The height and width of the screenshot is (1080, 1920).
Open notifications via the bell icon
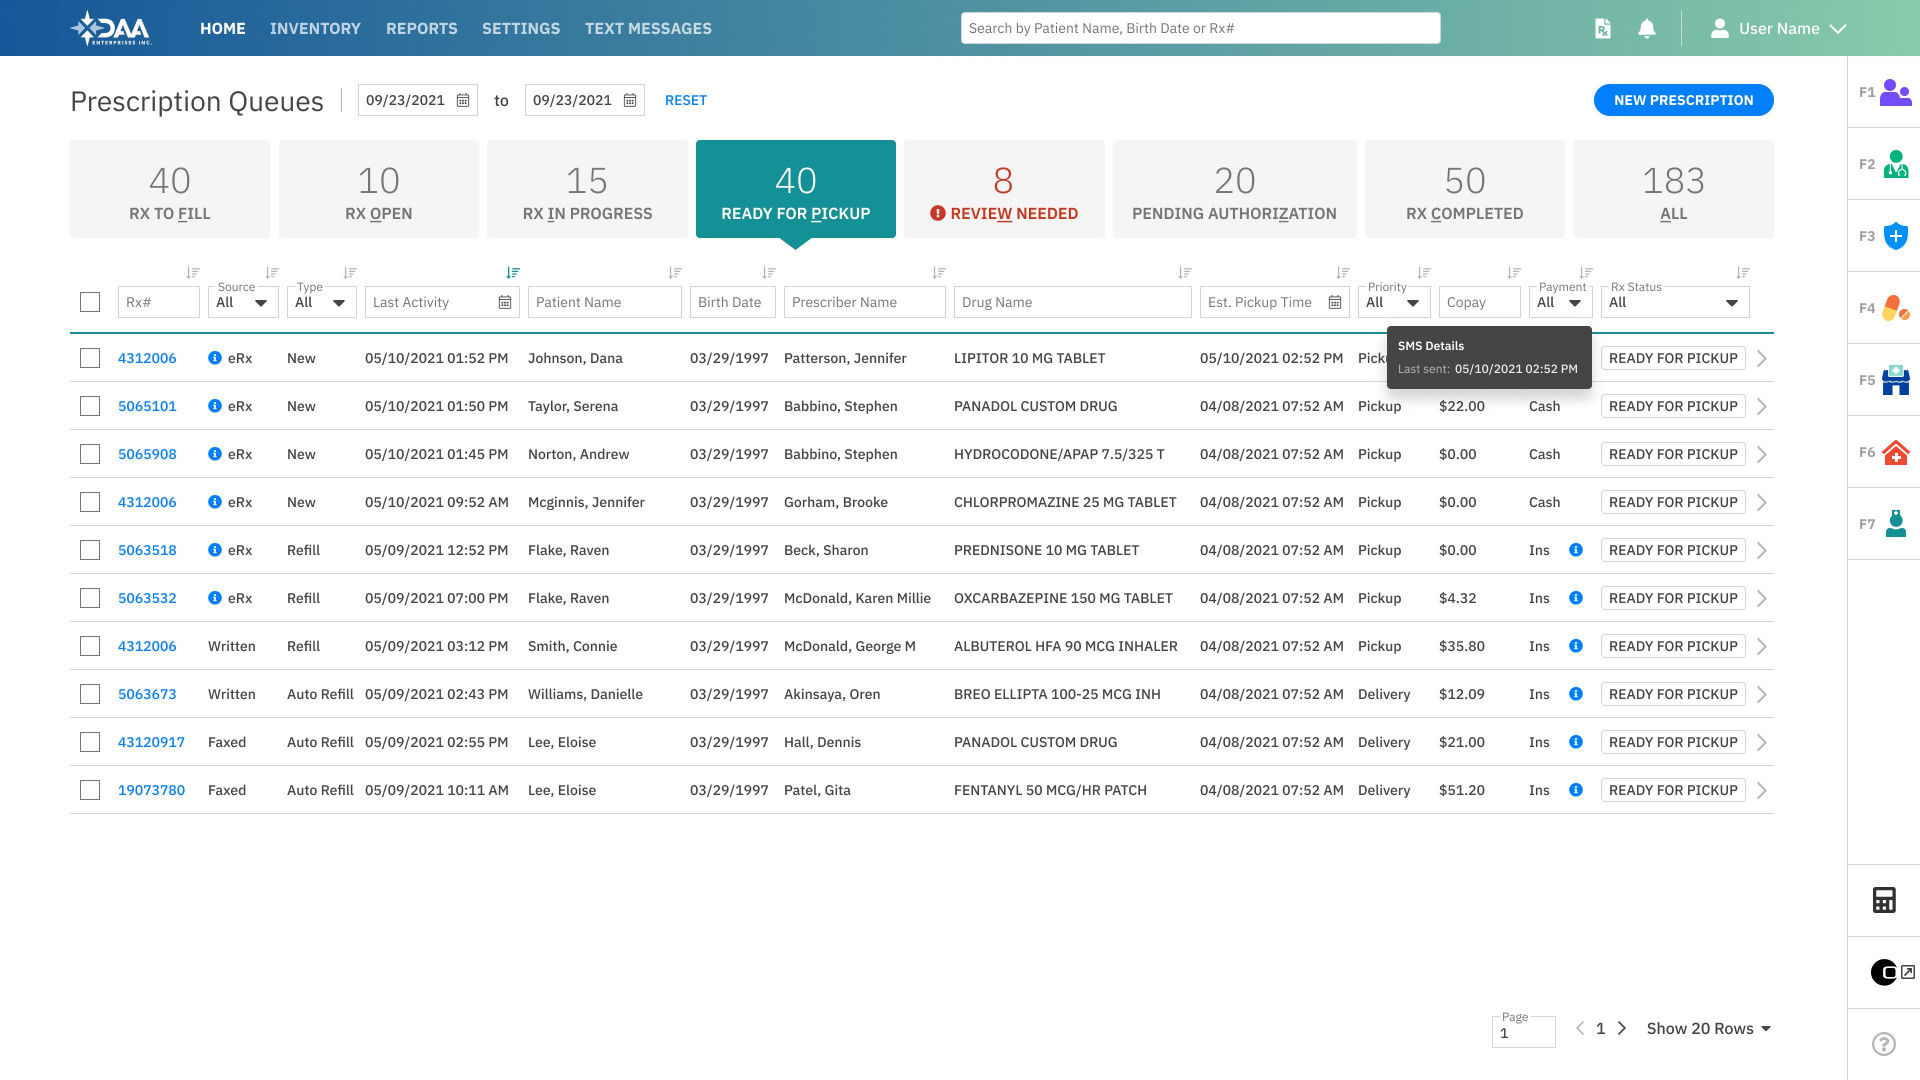click(1647, 28)
